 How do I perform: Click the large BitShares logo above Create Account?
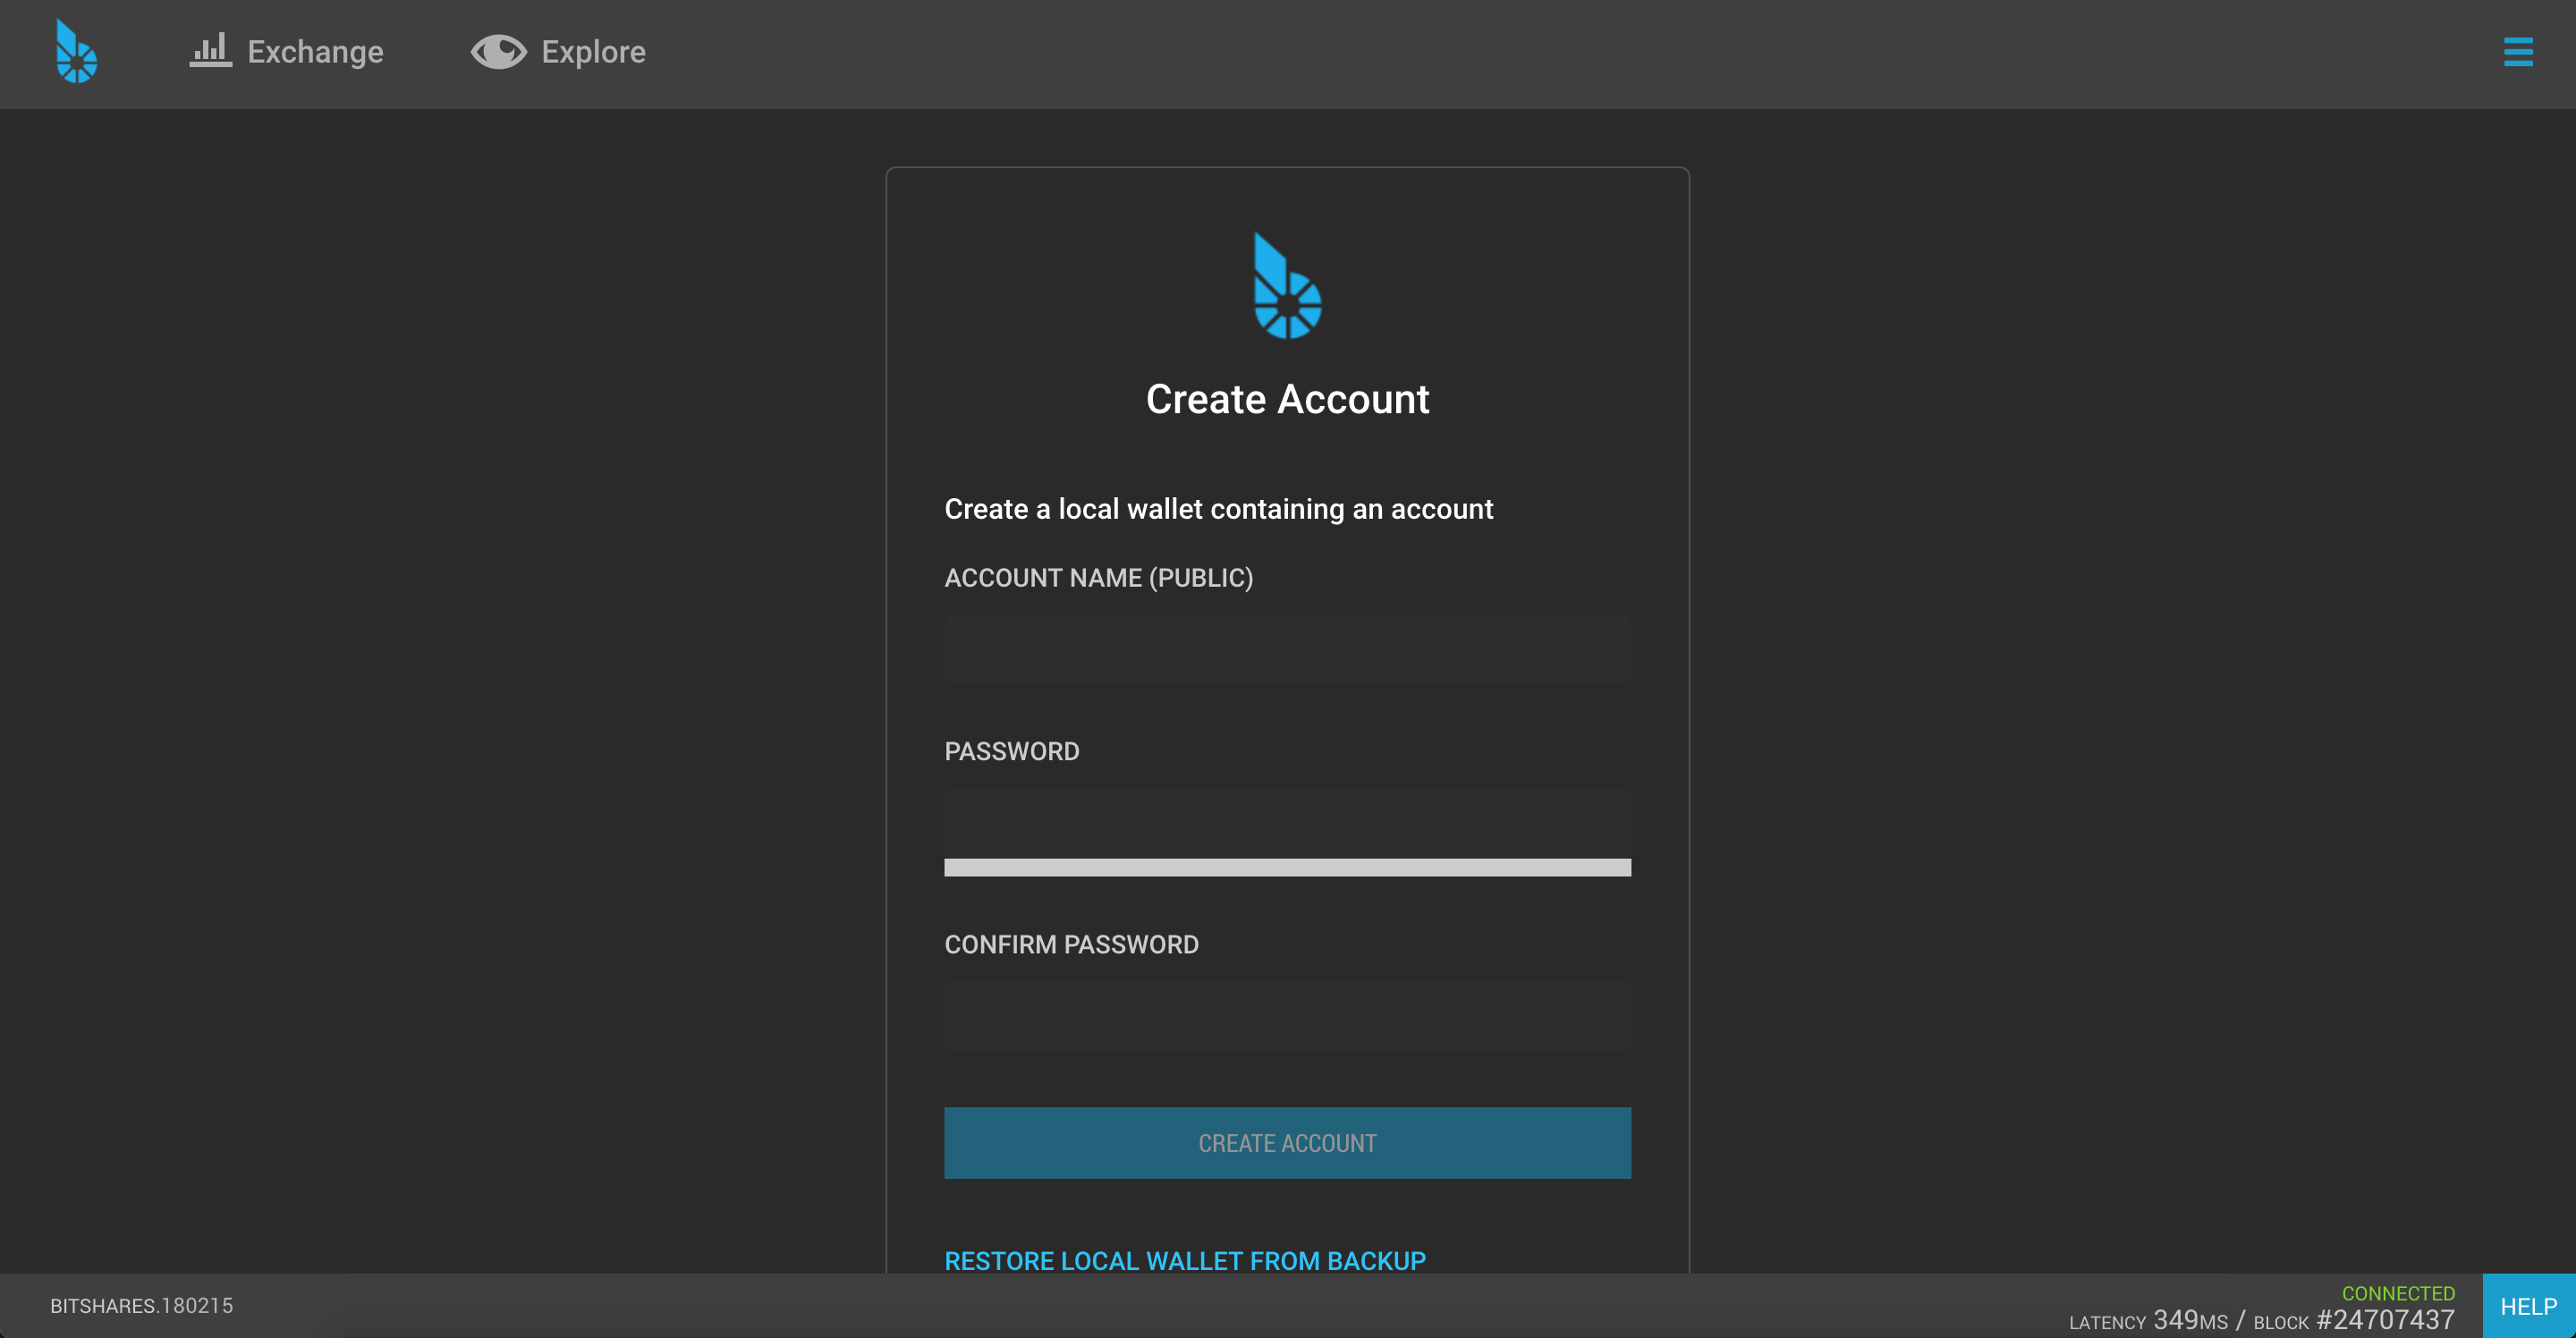[x=1287, y=286]
